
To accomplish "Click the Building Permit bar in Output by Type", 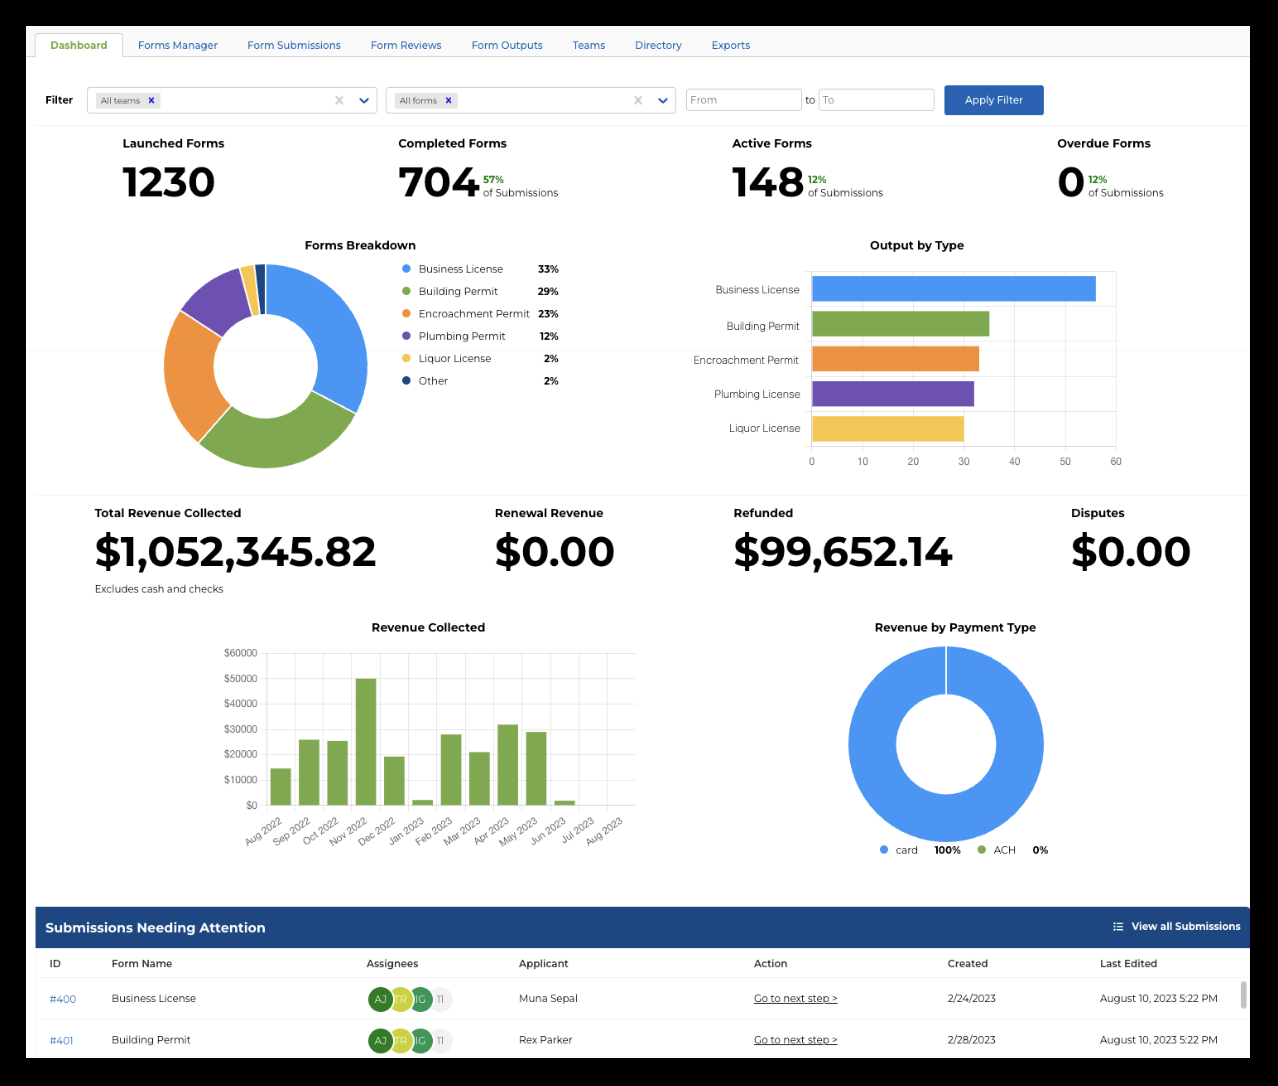I will [x=900, y=324].
